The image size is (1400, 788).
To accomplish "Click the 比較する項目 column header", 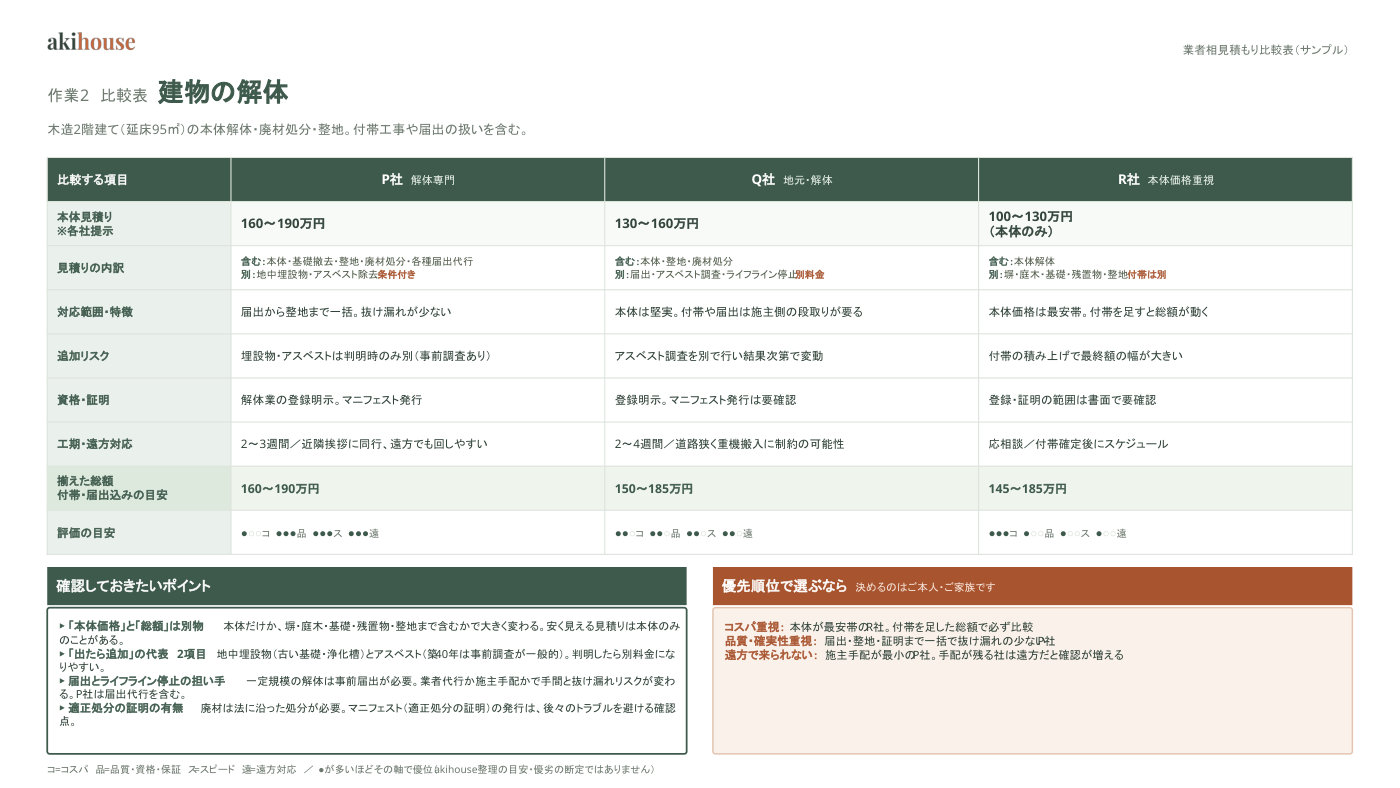I will (x=139, y=180).
